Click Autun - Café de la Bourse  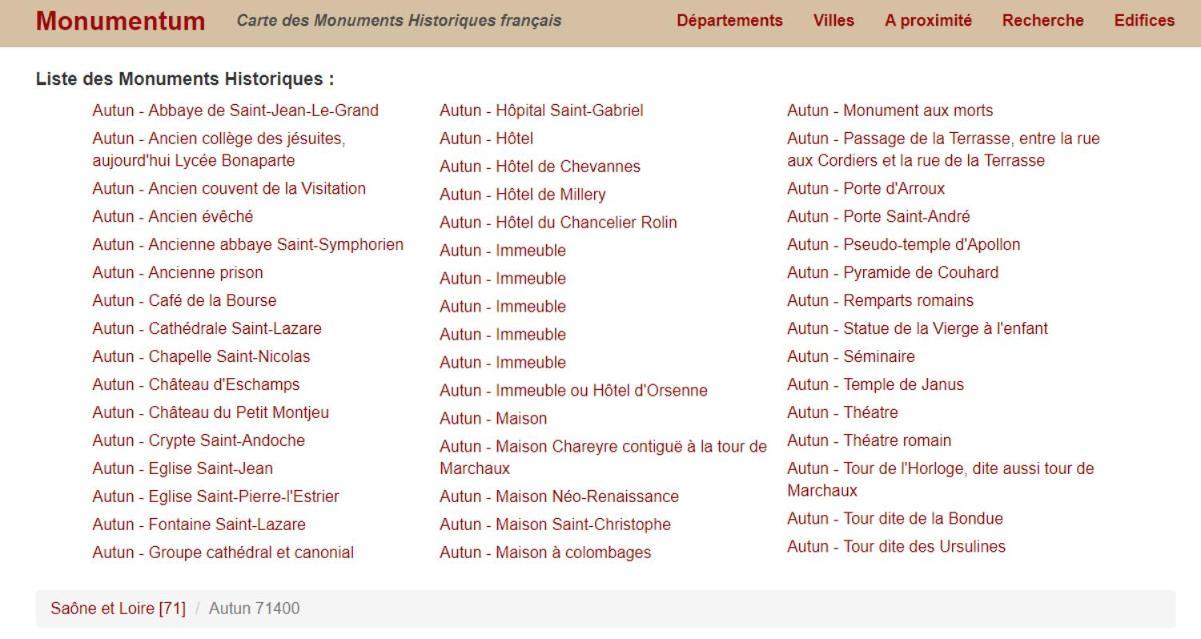pyautogui.click(x=184, y=300)
